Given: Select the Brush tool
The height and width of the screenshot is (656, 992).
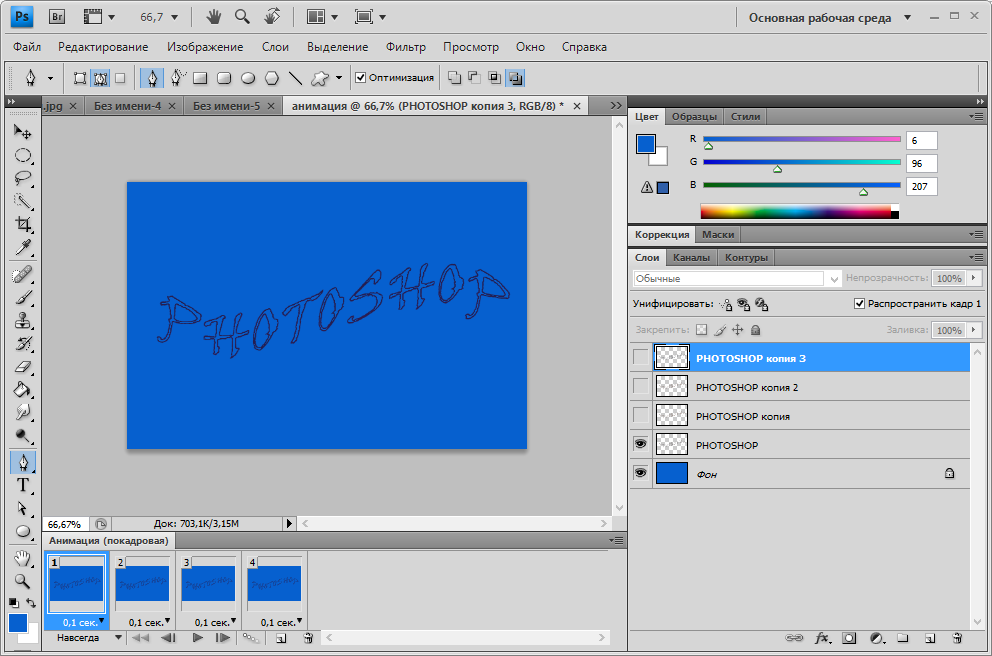Looking at the screenshot, I should click(23, 298).
